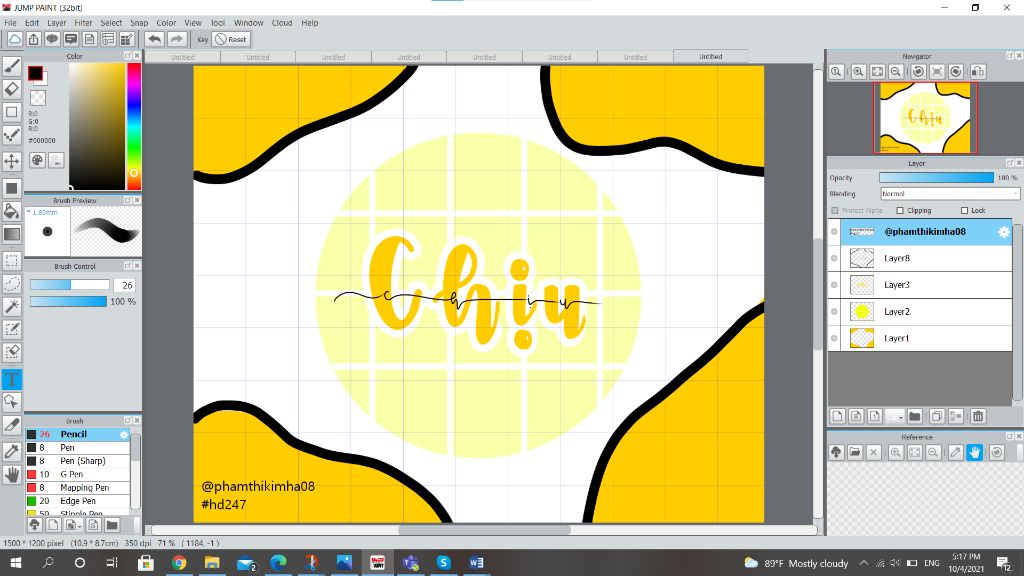This screenshot has width=1024, height=576.
Task: Hide Layer1 visibility
Action: pos(834,338)
